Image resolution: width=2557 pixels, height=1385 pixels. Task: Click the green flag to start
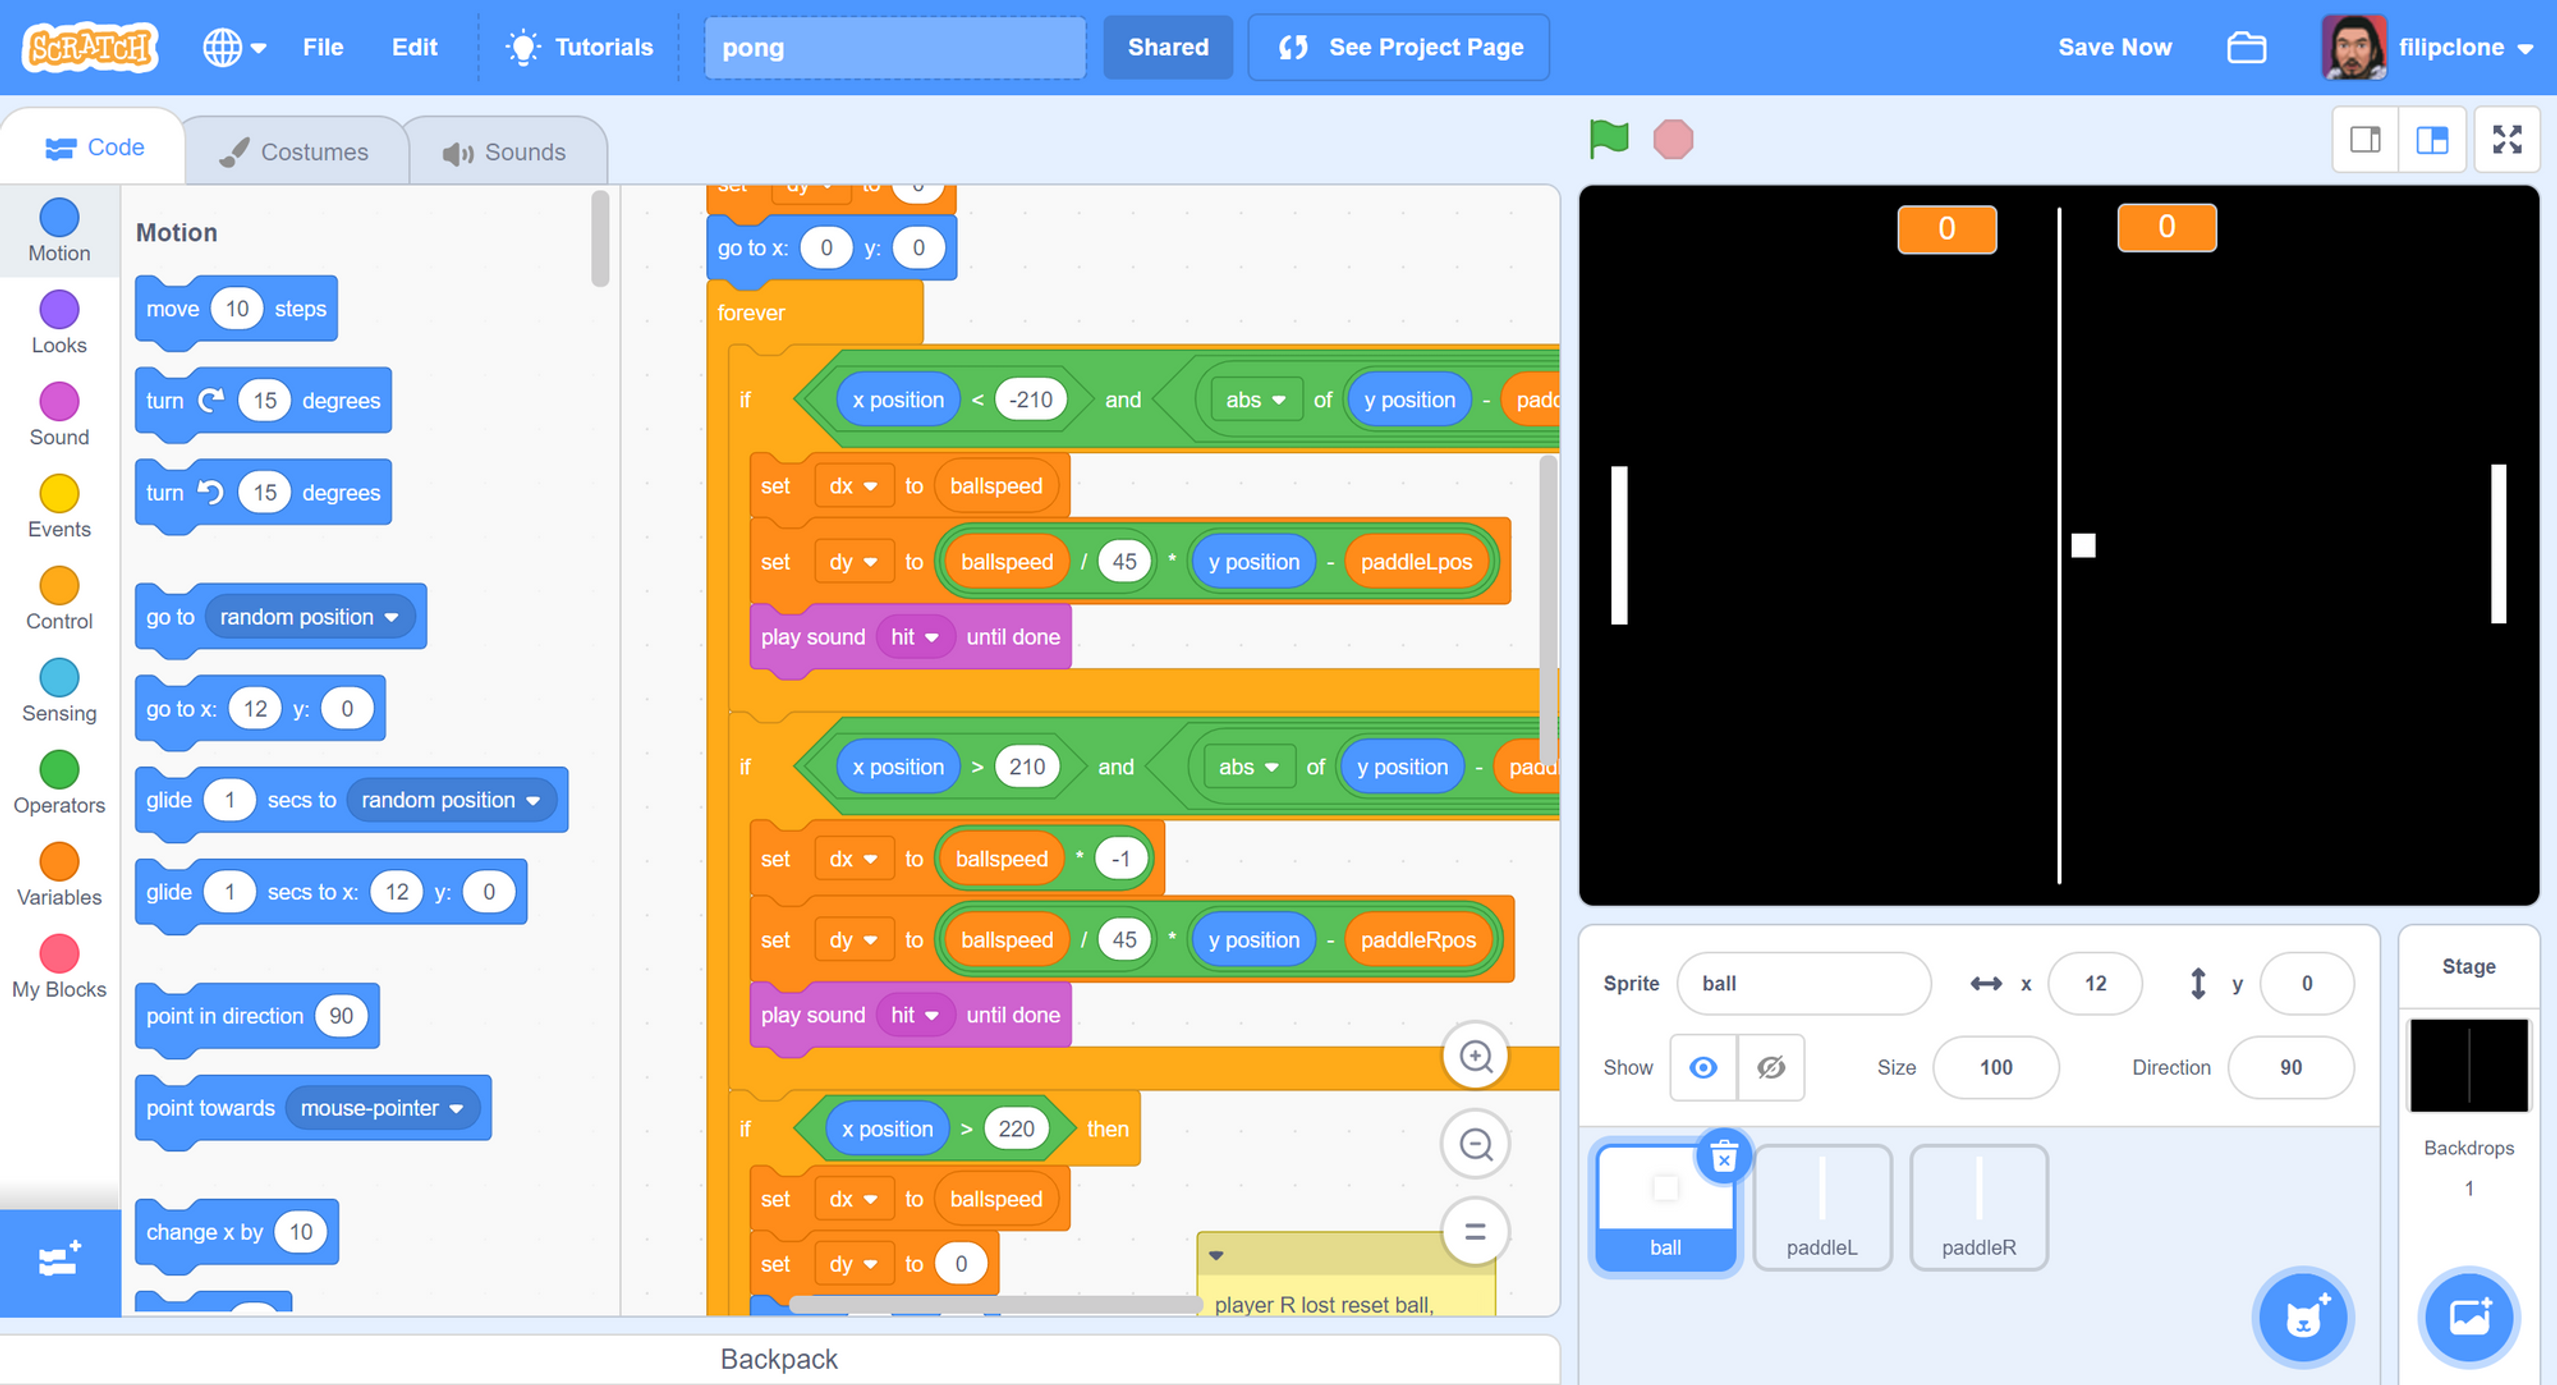point(1608,139)
